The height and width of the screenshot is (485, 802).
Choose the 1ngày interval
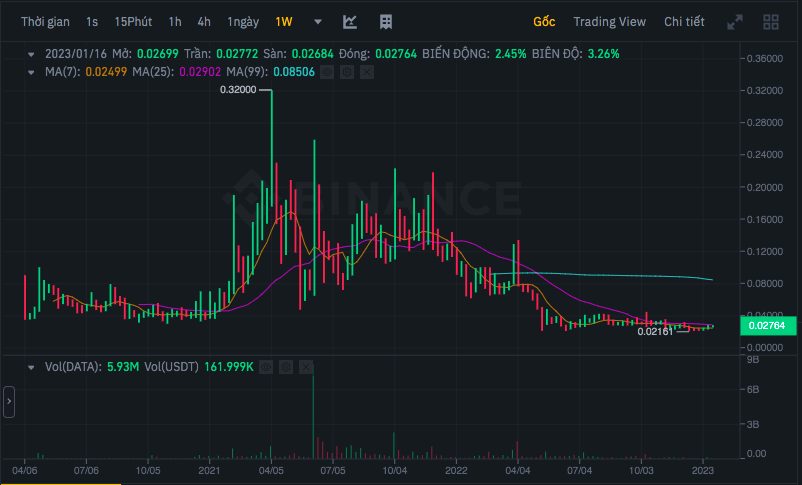[243, 22]
